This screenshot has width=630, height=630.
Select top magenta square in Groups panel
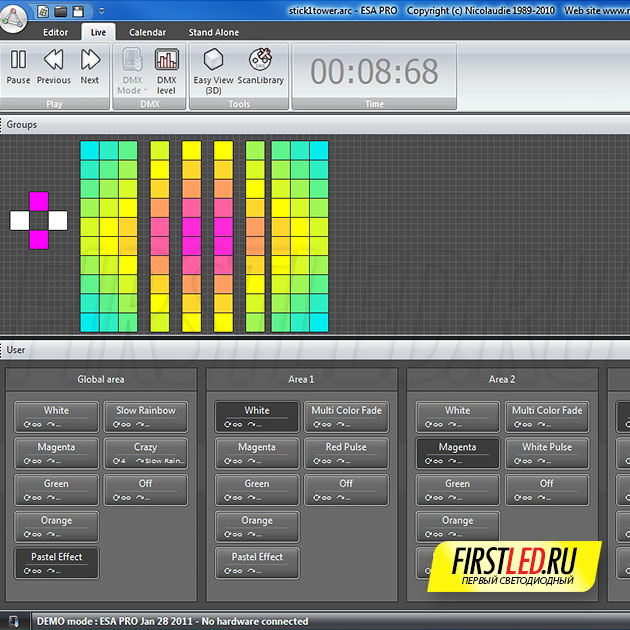[x=38, y=201]
